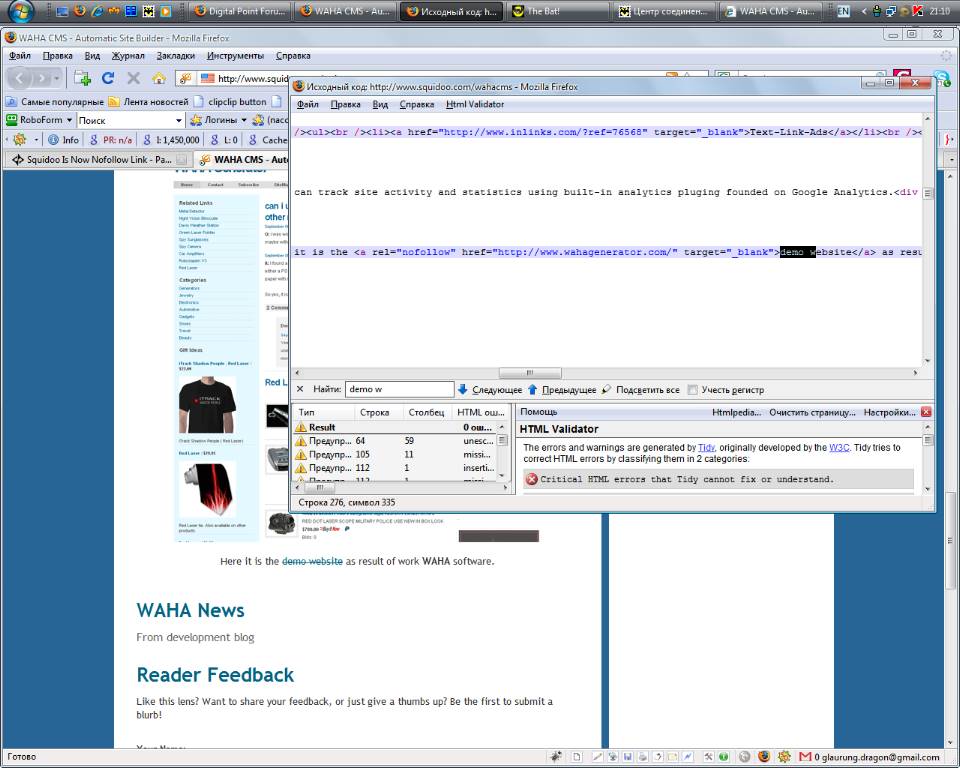
Task: Open the 'Htmlpedia...' validator link
Action: coord(736,412)
